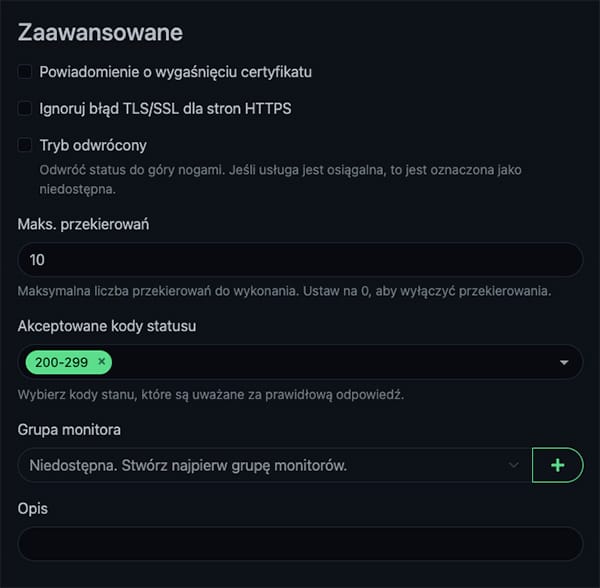The height and width of the screenshot is (588, 600).
Task: Select the 200-299 green tag
Action: 60,361
